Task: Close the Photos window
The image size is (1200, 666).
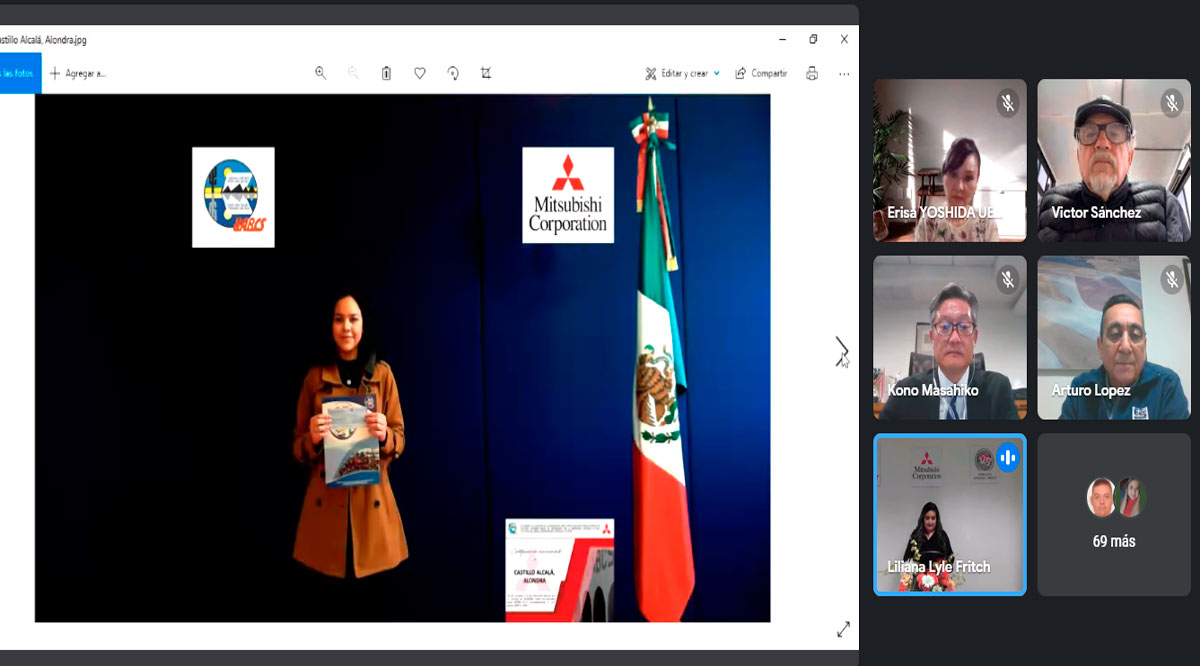Action: tap(844, 39)
